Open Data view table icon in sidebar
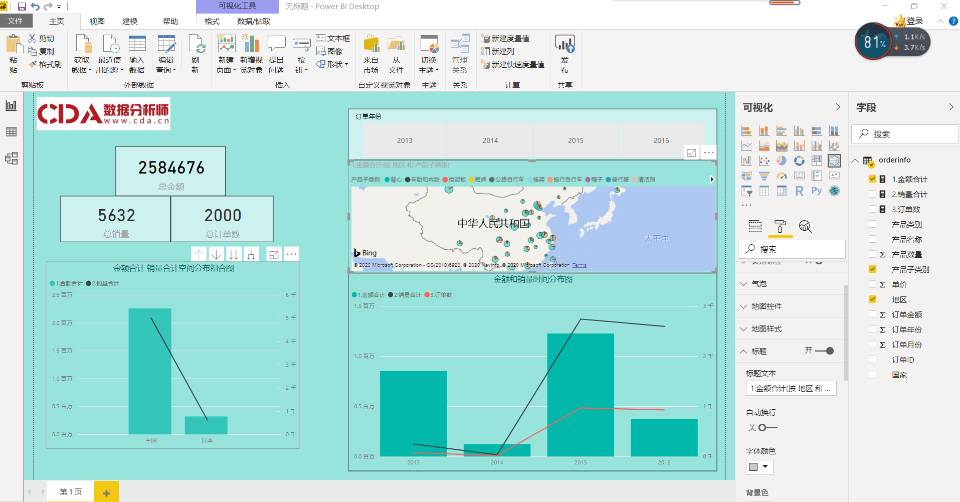 tap(11, 132)
